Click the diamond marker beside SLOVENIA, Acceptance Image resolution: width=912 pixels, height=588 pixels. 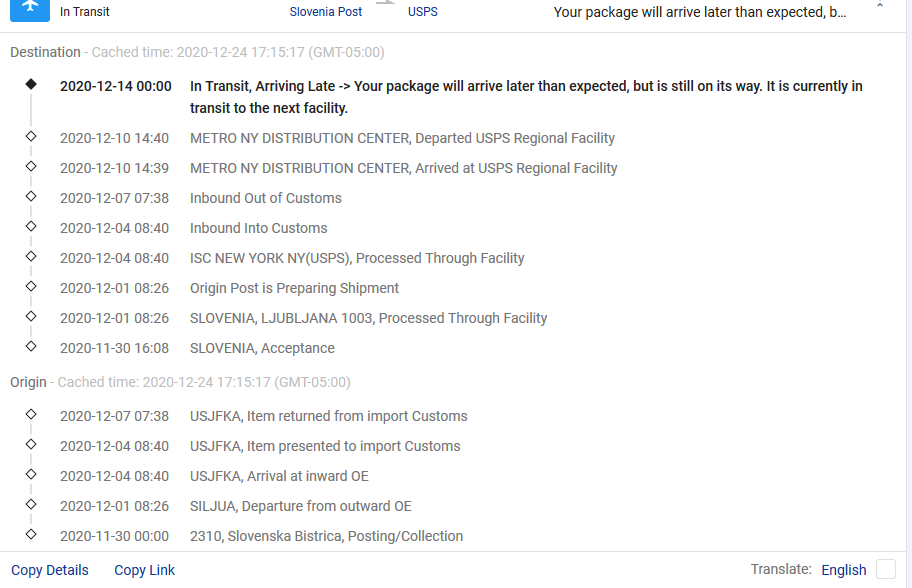pyautogui.click(x=31, y=347)
